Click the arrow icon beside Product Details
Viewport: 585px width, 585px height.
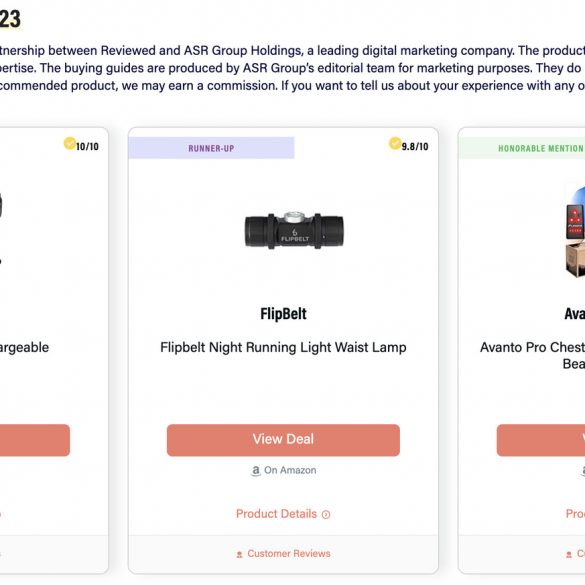[326, 515]
